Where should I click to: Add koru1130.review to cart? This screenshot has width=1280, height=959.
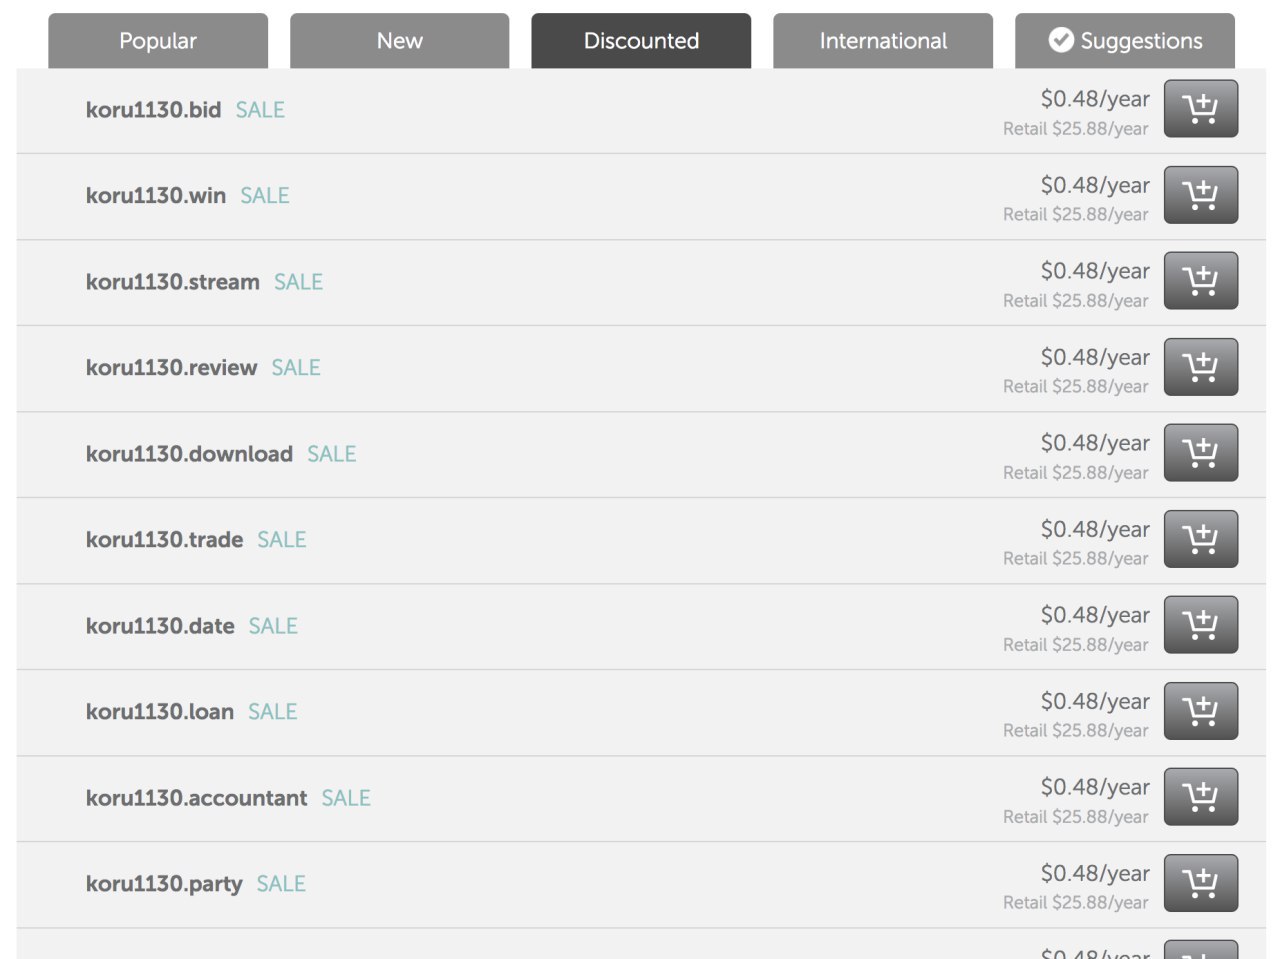[x=1201, y=367]
